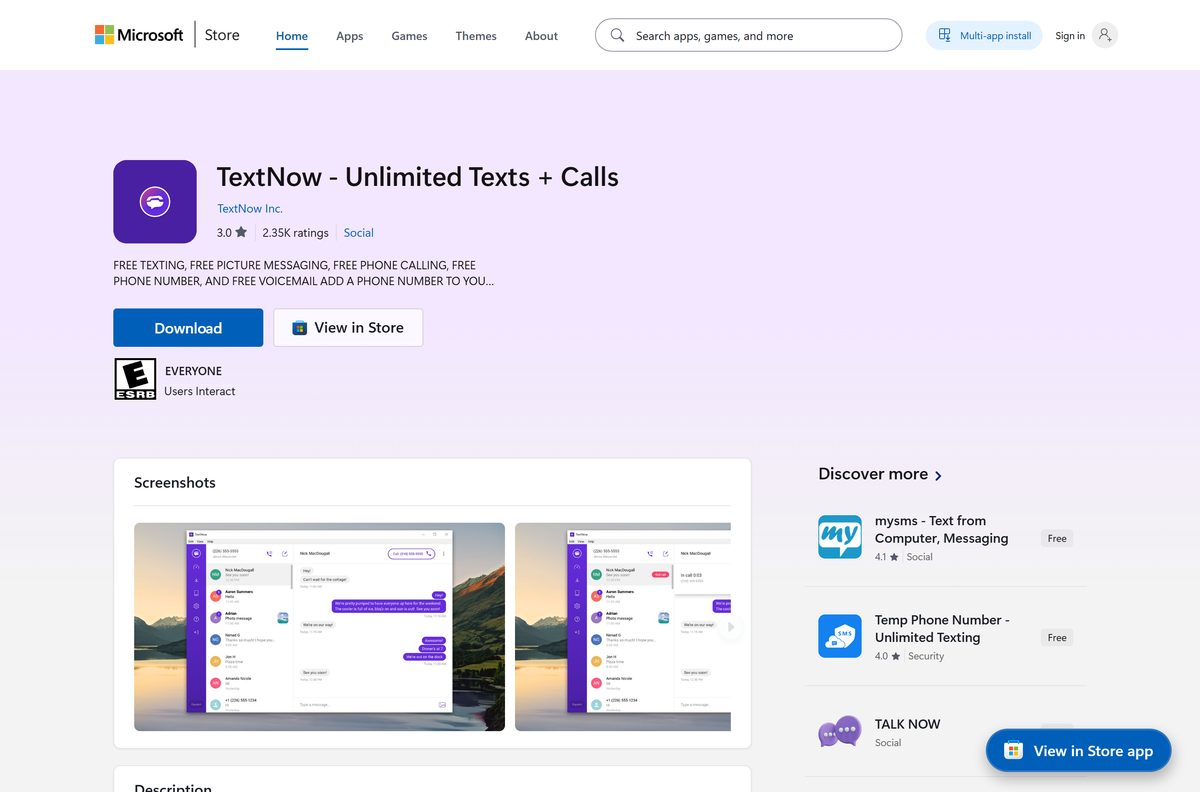The image size is (1200, 792).
Task: Click the next screenshot arrow
Action: (731, 627)
